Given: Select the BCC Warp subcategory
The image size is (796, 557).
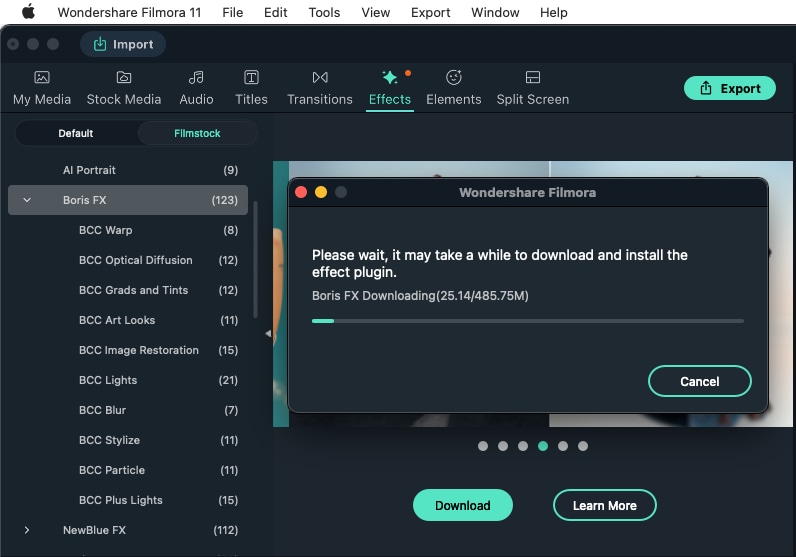Looking at the screenshot, I should (128, 230).
